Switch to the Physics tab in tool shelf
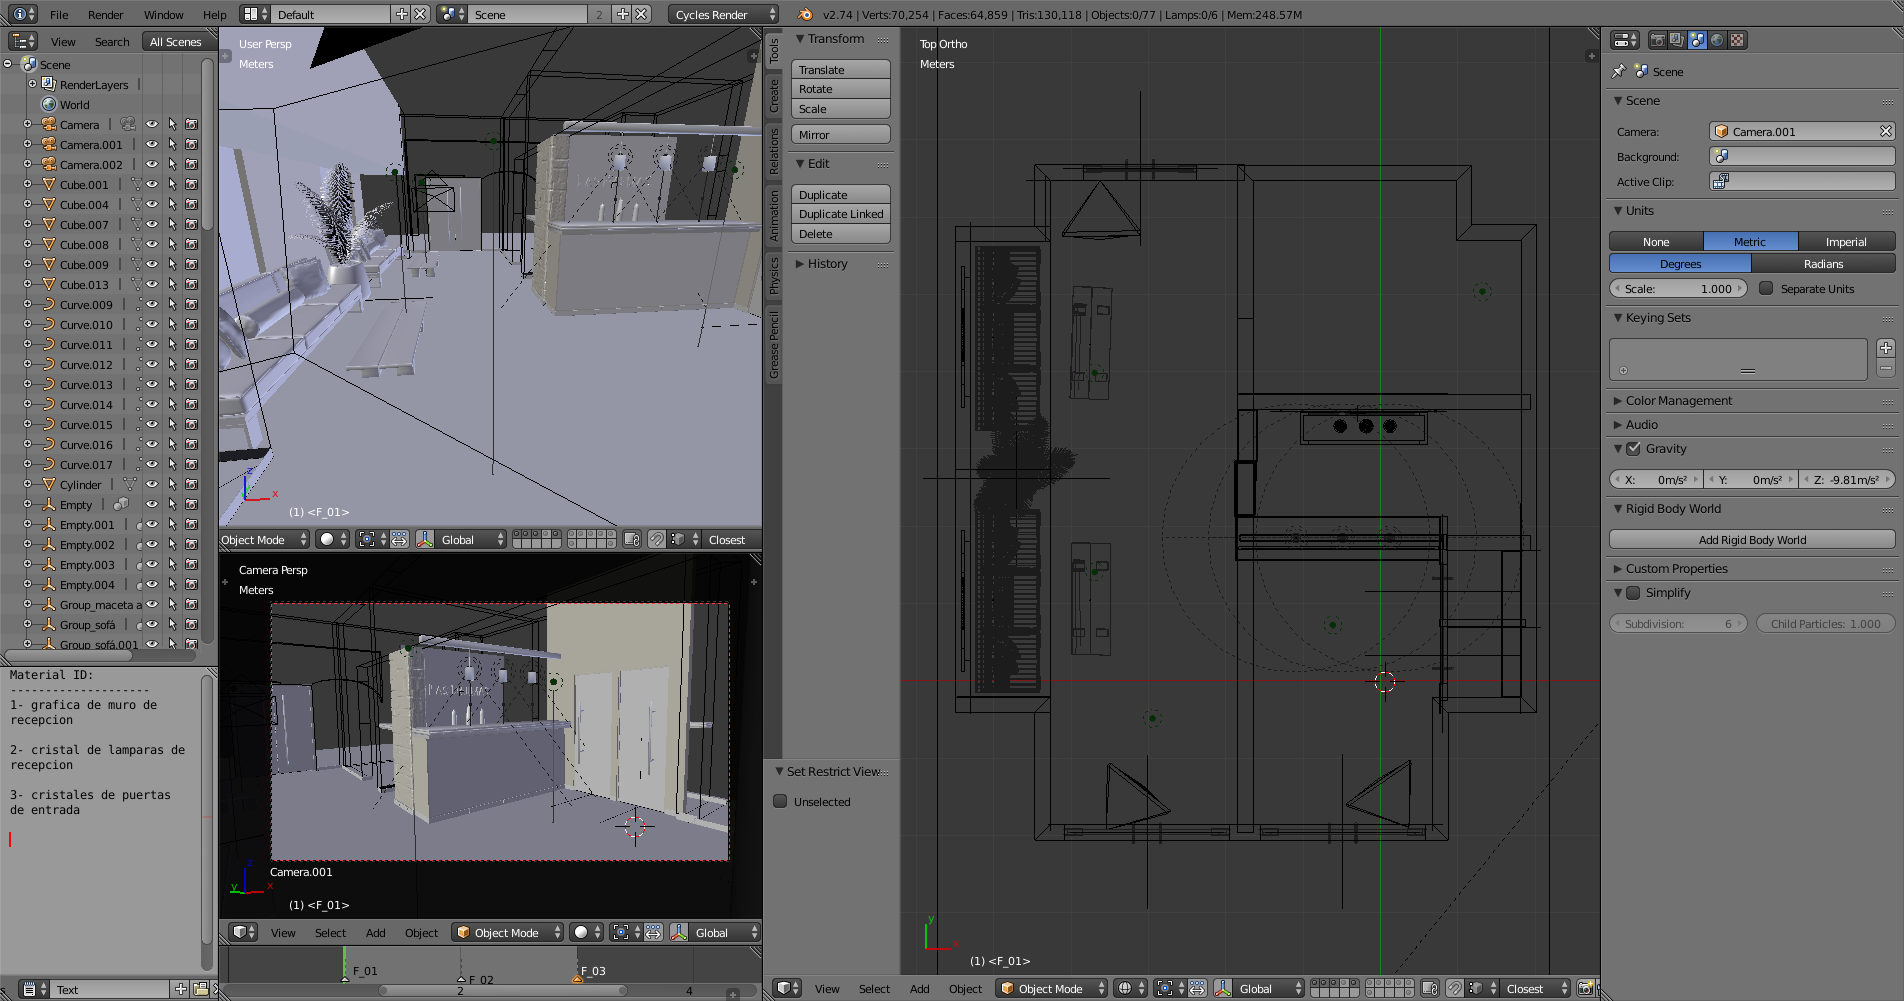 (x=773, y=276)
